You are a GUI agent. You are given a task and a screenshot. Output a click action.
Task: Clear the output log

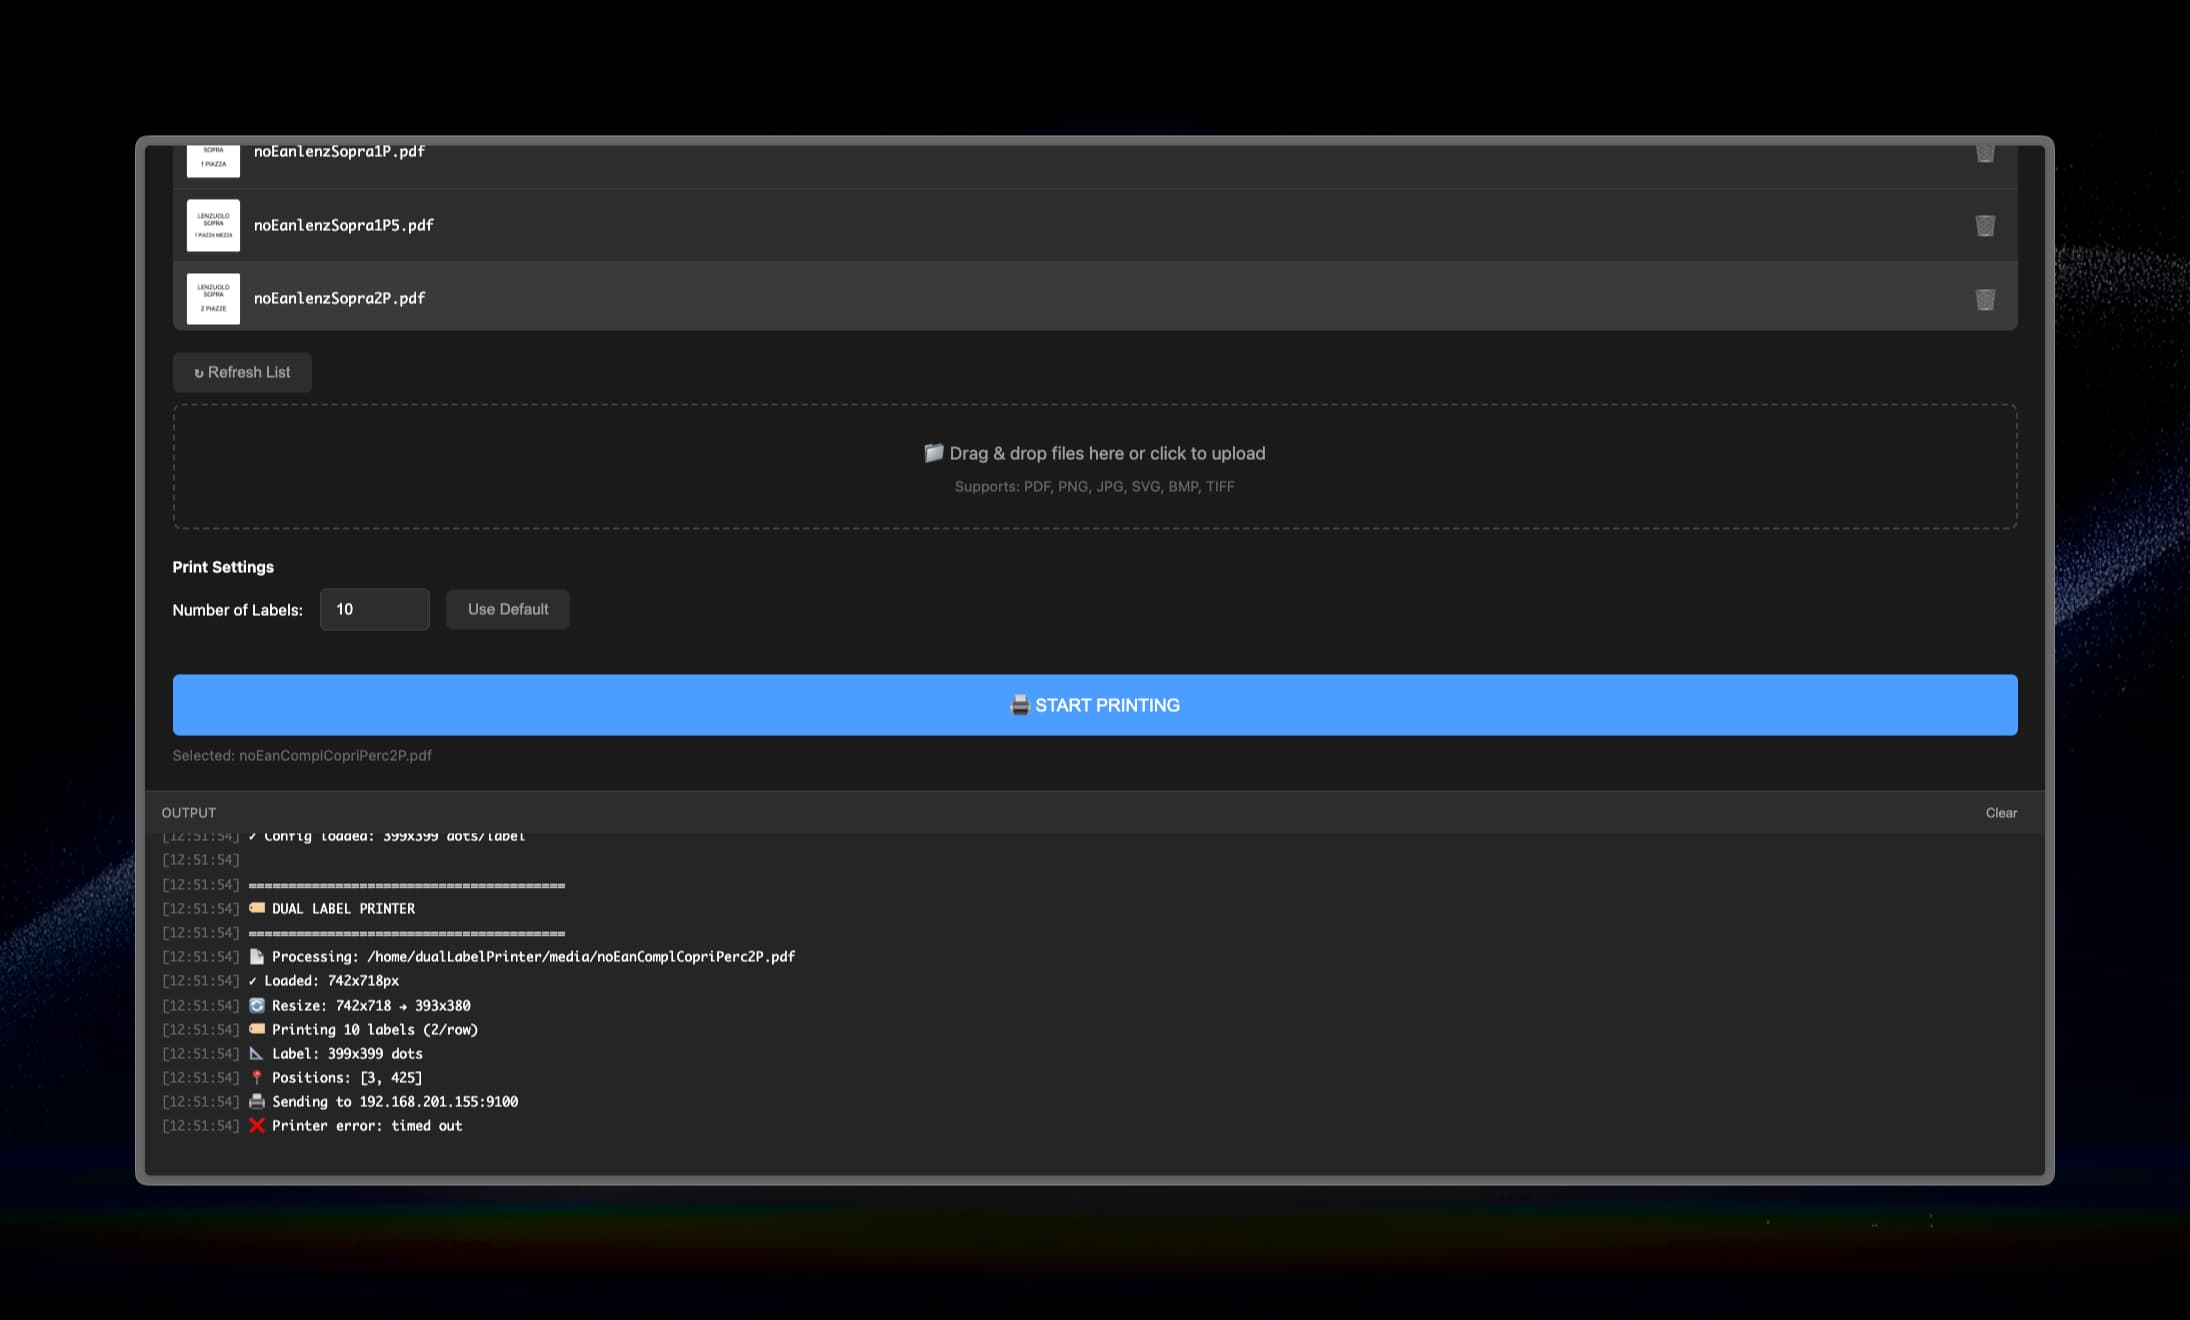2001,813
